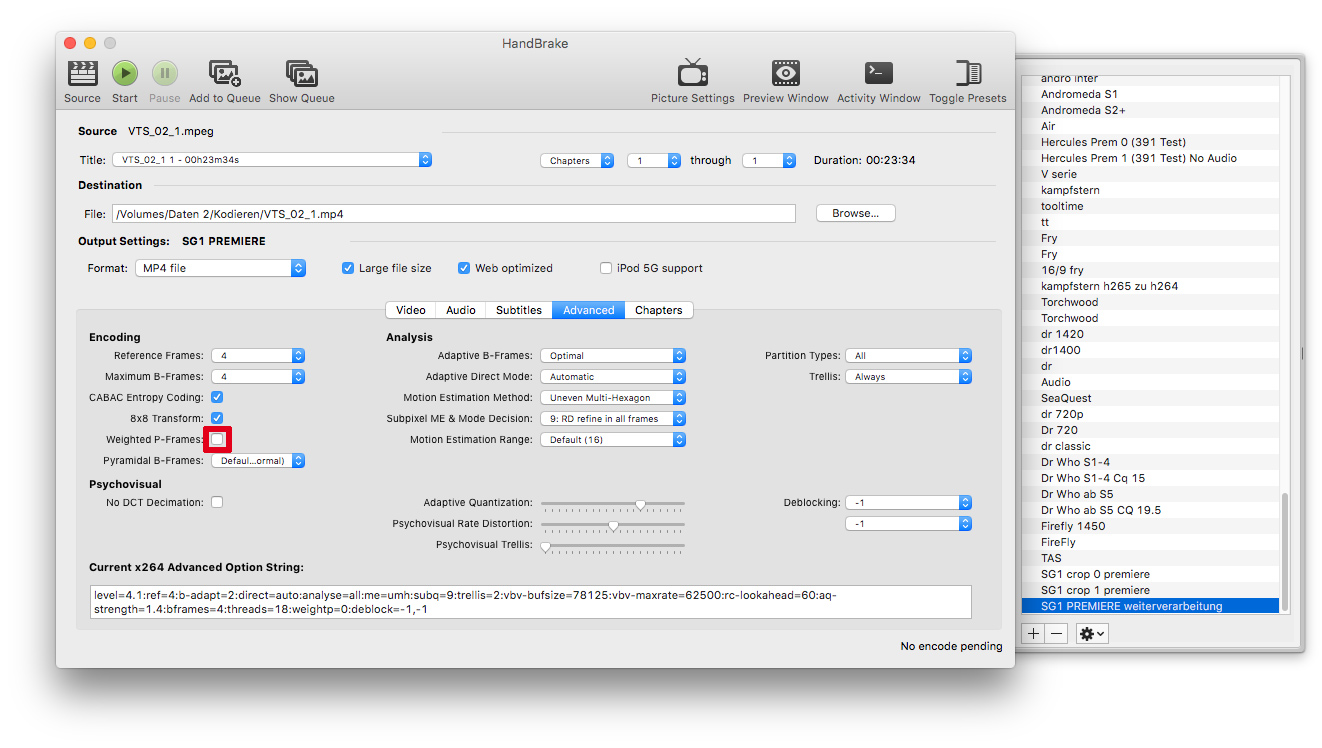Click the Pause encoding icon
Viewport: 1322px width, 748px height.
[x=165, y=74]
